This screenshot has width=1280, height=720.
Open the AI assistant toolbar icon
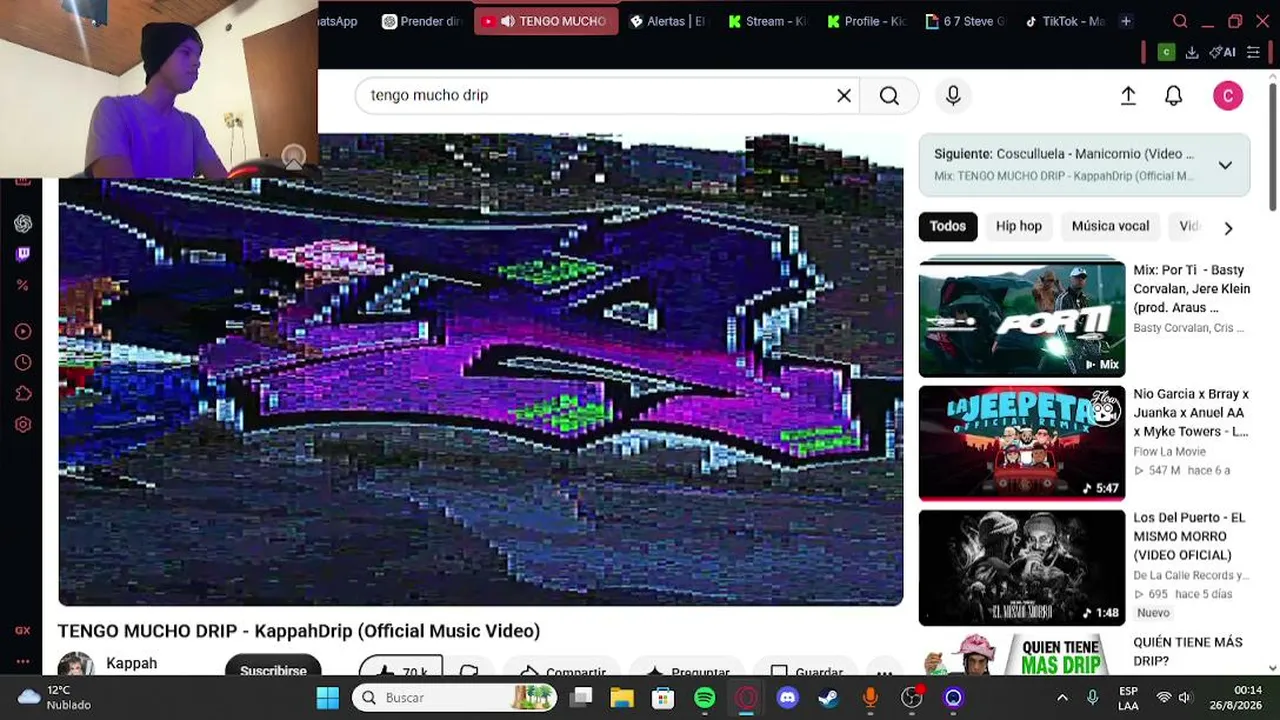pos(1222,52)
